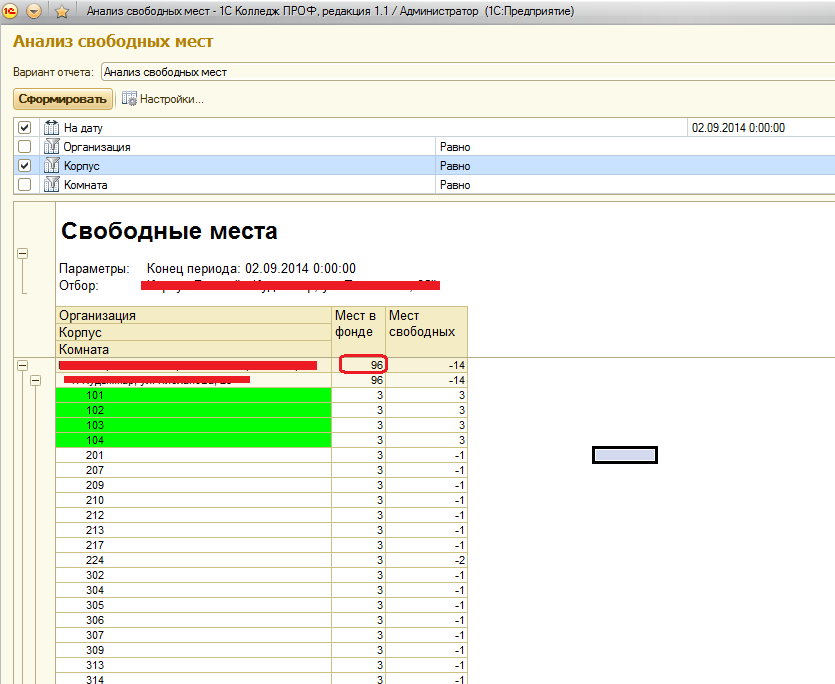Screen dimensions: 835x684
Task: Open the orange main menu arrow button
Action: point(35,11)
